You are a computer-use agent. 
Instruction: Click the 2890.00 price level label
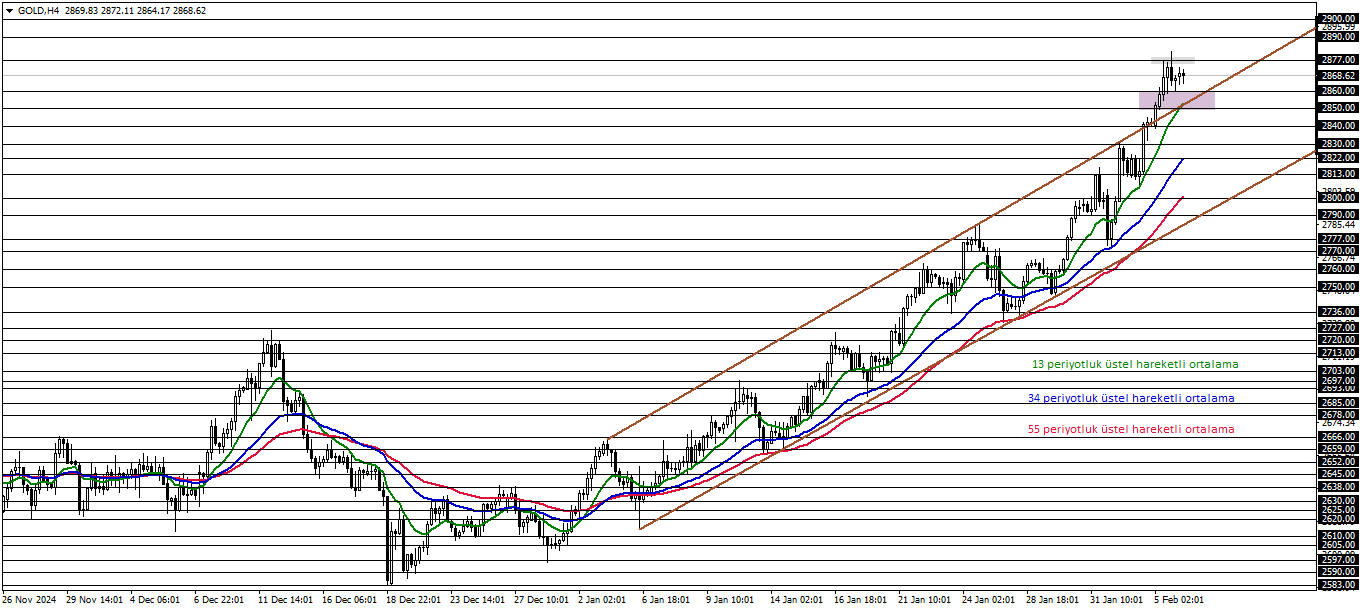coord(1338,37)
